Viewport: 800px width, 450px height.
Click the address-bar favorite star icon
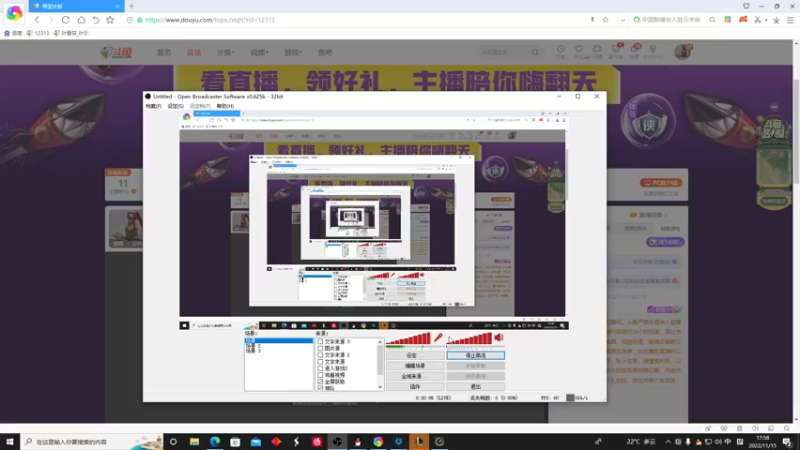click(x=606, y=20)
